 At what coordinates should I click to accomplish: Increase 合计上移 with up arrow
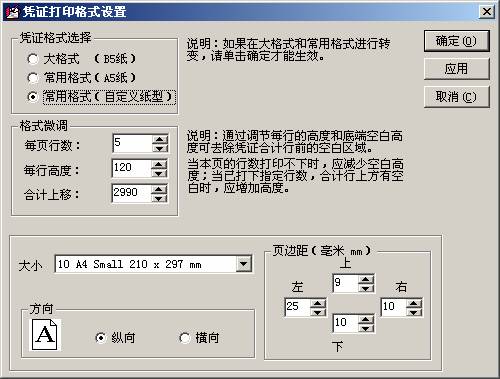click(x=159, y=189)
